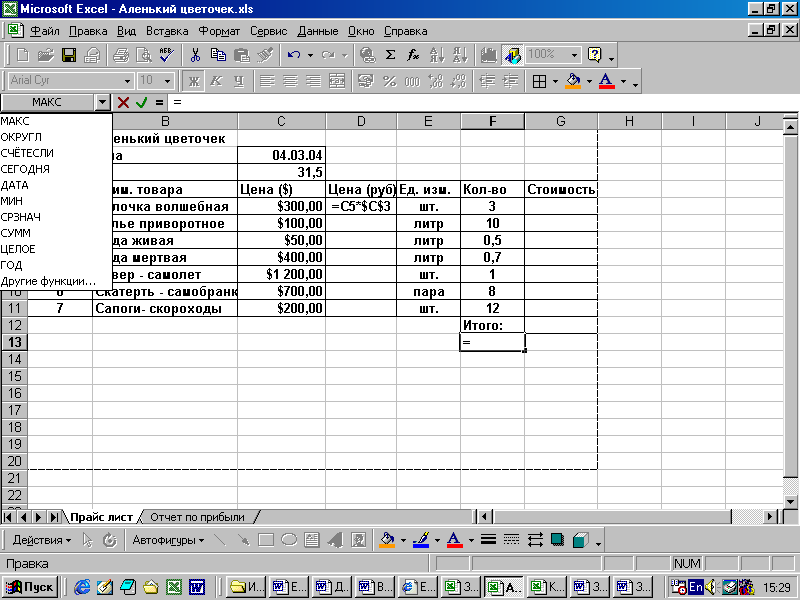Open borders style dropdown arrow
Screen dimensions: 800x600
[x=555, y=82]
